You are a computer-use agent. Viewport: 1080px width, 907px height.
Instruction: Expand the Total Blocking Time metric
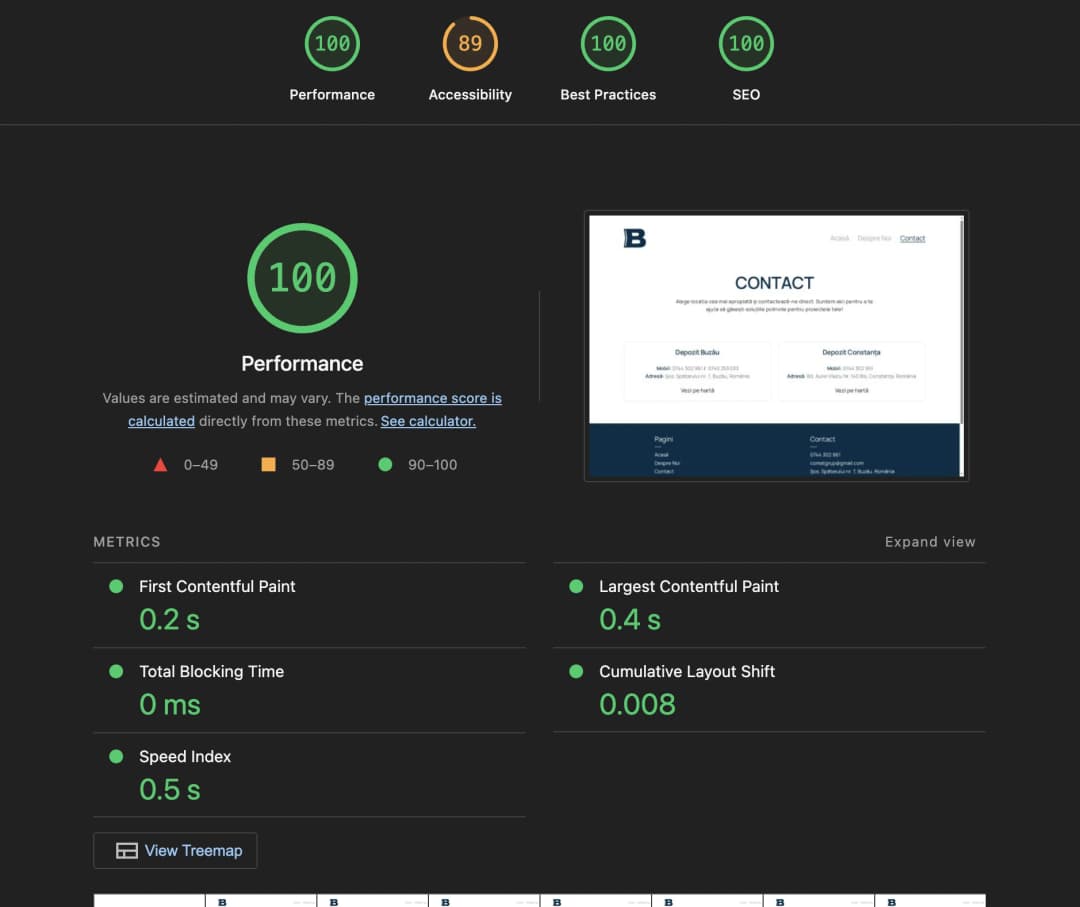click(211, 672)
